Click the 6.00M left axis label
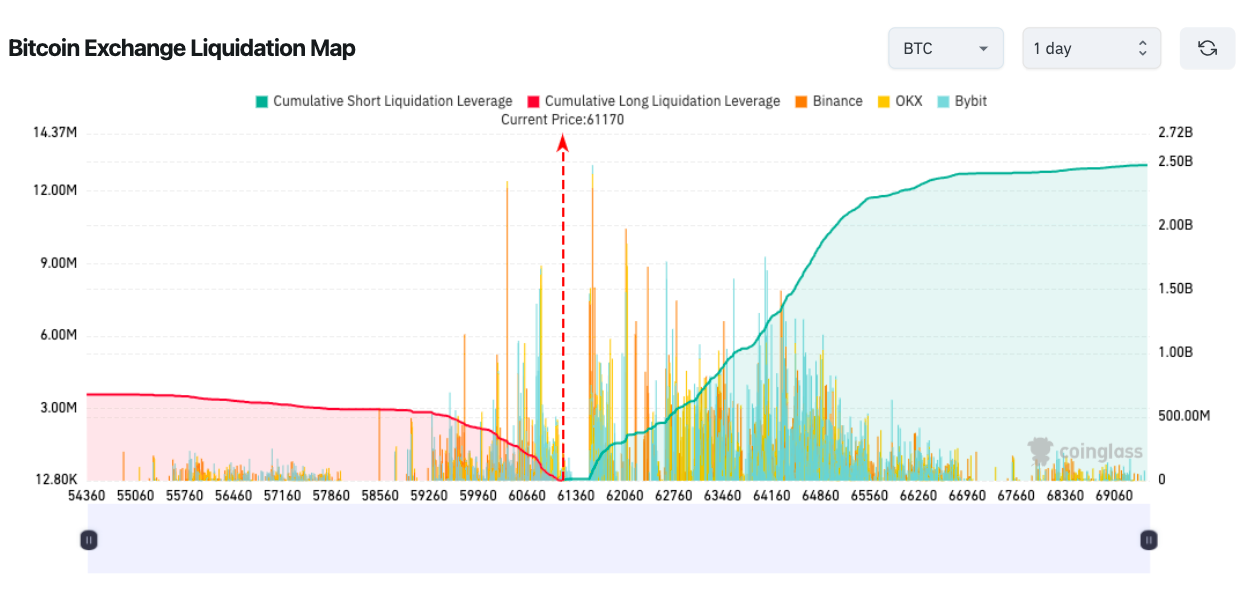1249x613 pixels. tap(58, 335)
